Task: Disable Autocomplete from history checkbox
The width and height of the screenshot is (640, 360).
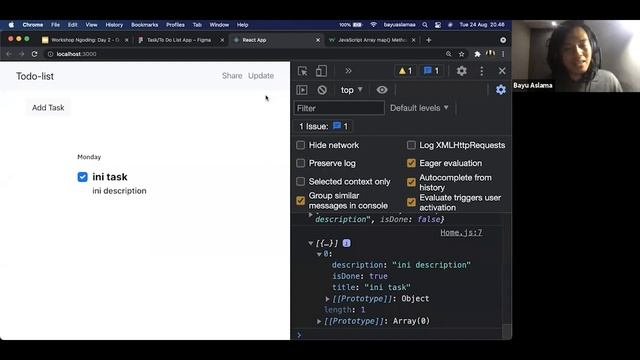Action: [x=411, y=182]
